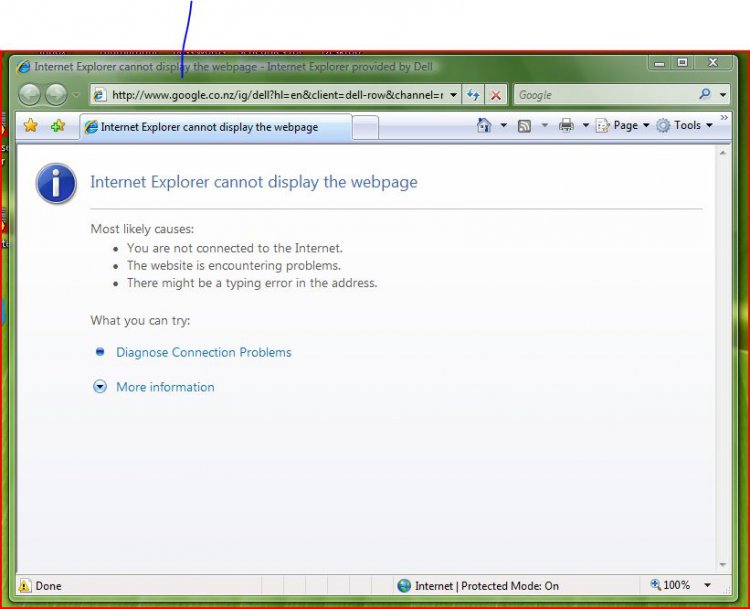Open a new blank tab

(366, 128)
